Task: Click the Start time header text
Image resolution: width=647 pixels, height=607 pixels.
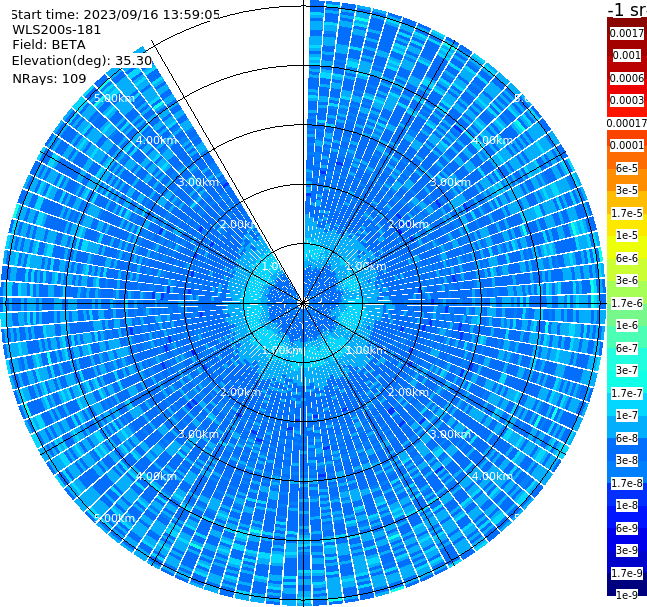Action: click(115, 15)
